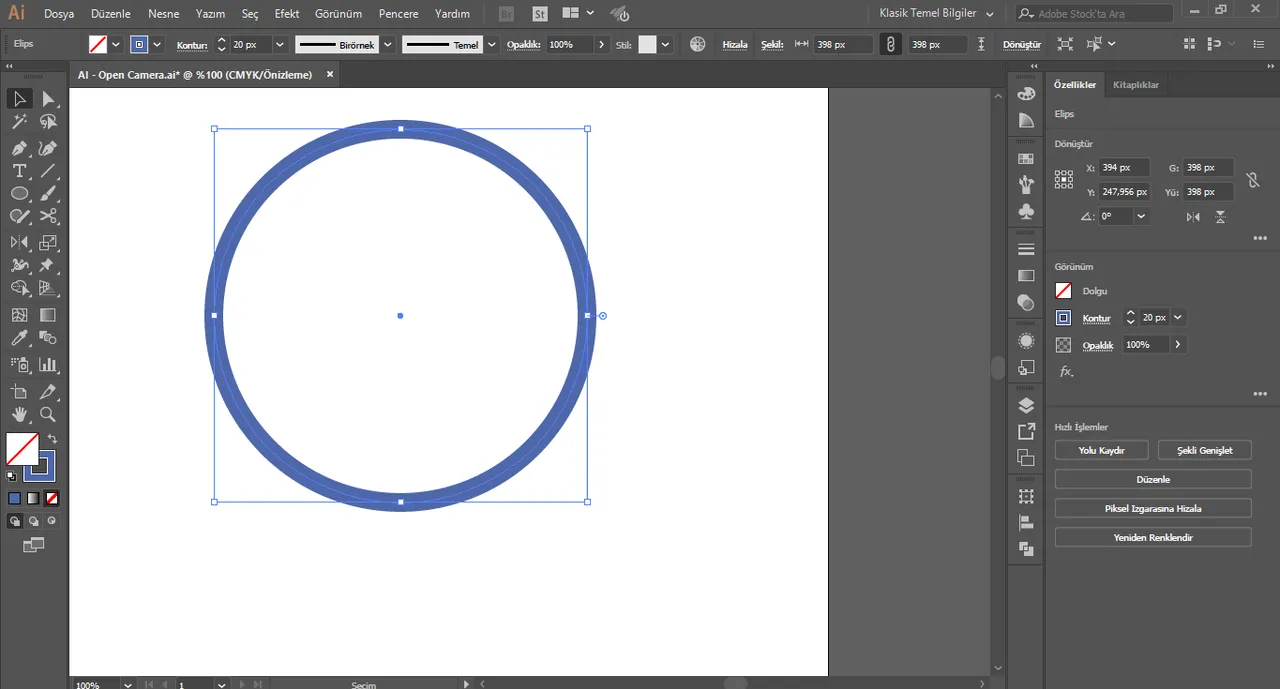The height and width of the screenshot is (689, 1280).
Task: Open the Nesne menu
Action: [164, 14]
